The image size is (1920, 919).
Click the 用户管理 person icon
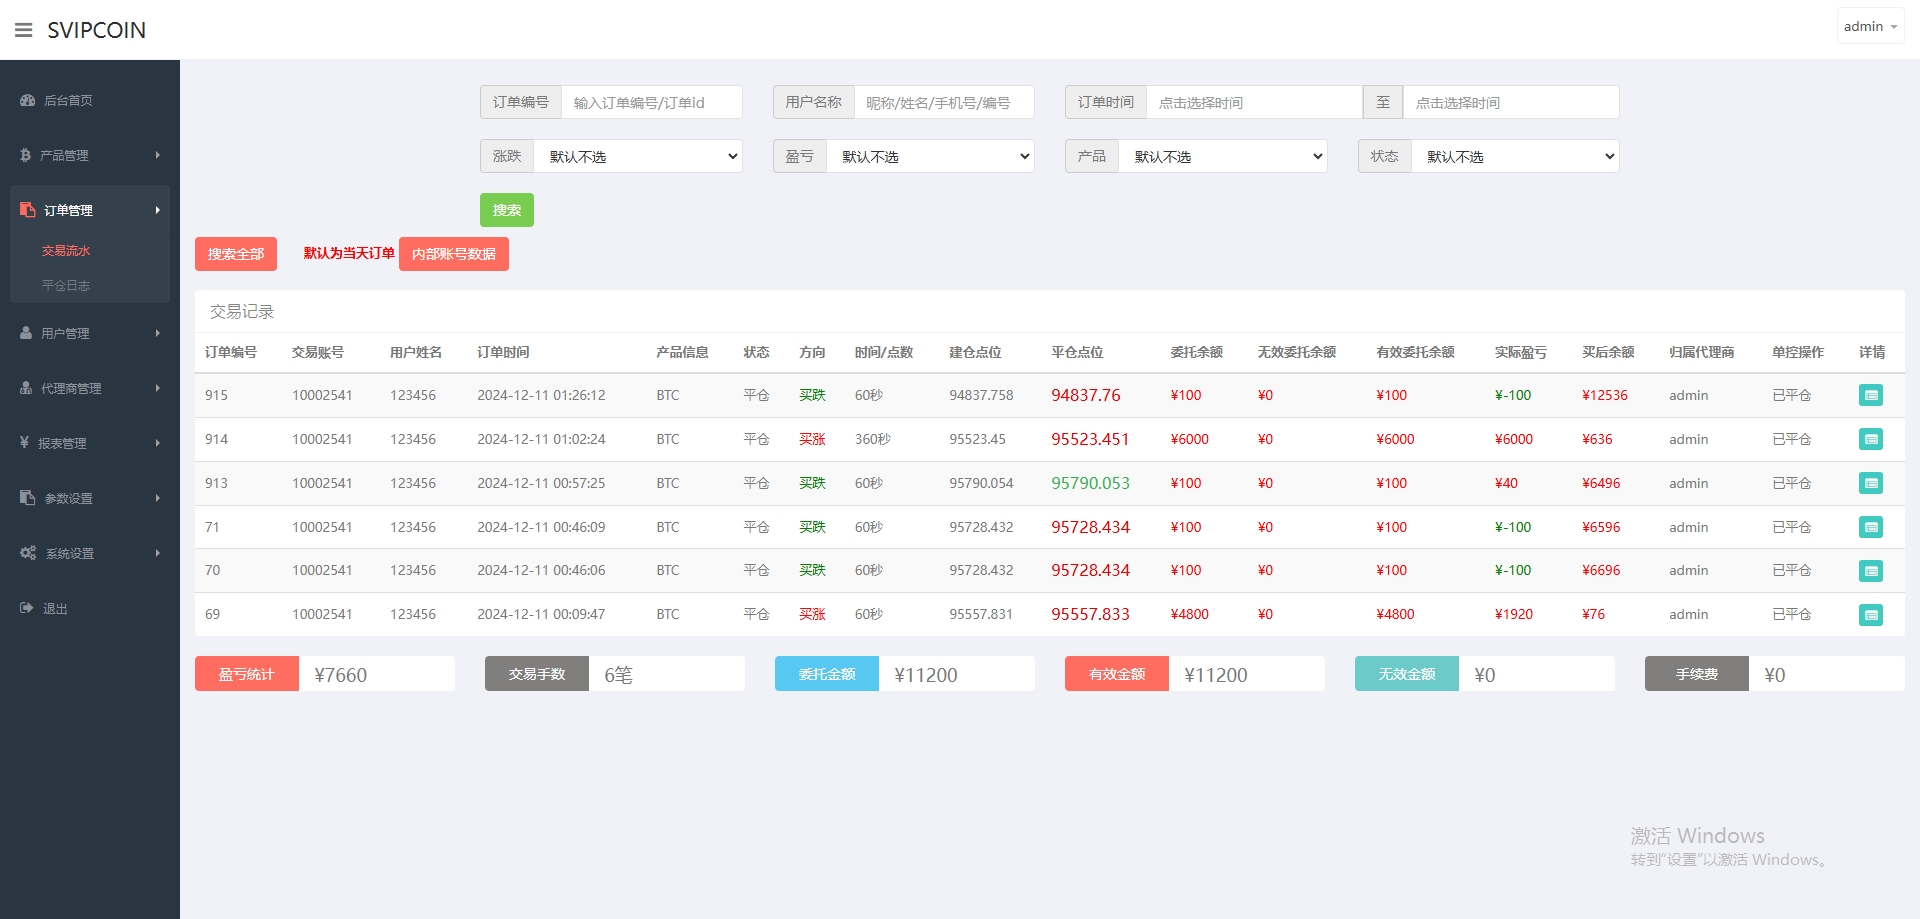[26, 333]
